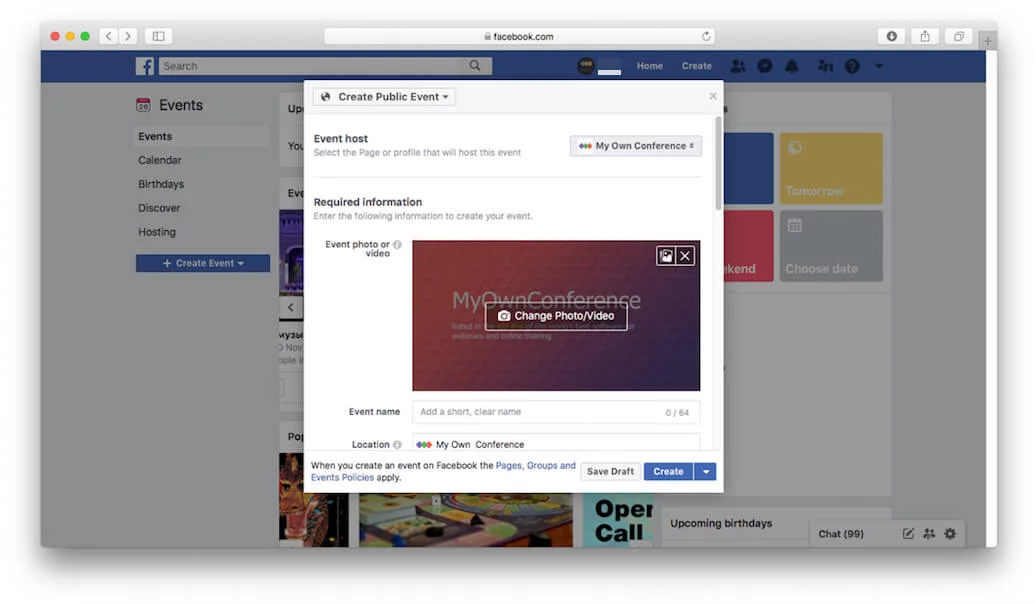Open the Notifications bell icon
The image size is (1035, 604).
[791, 66]
